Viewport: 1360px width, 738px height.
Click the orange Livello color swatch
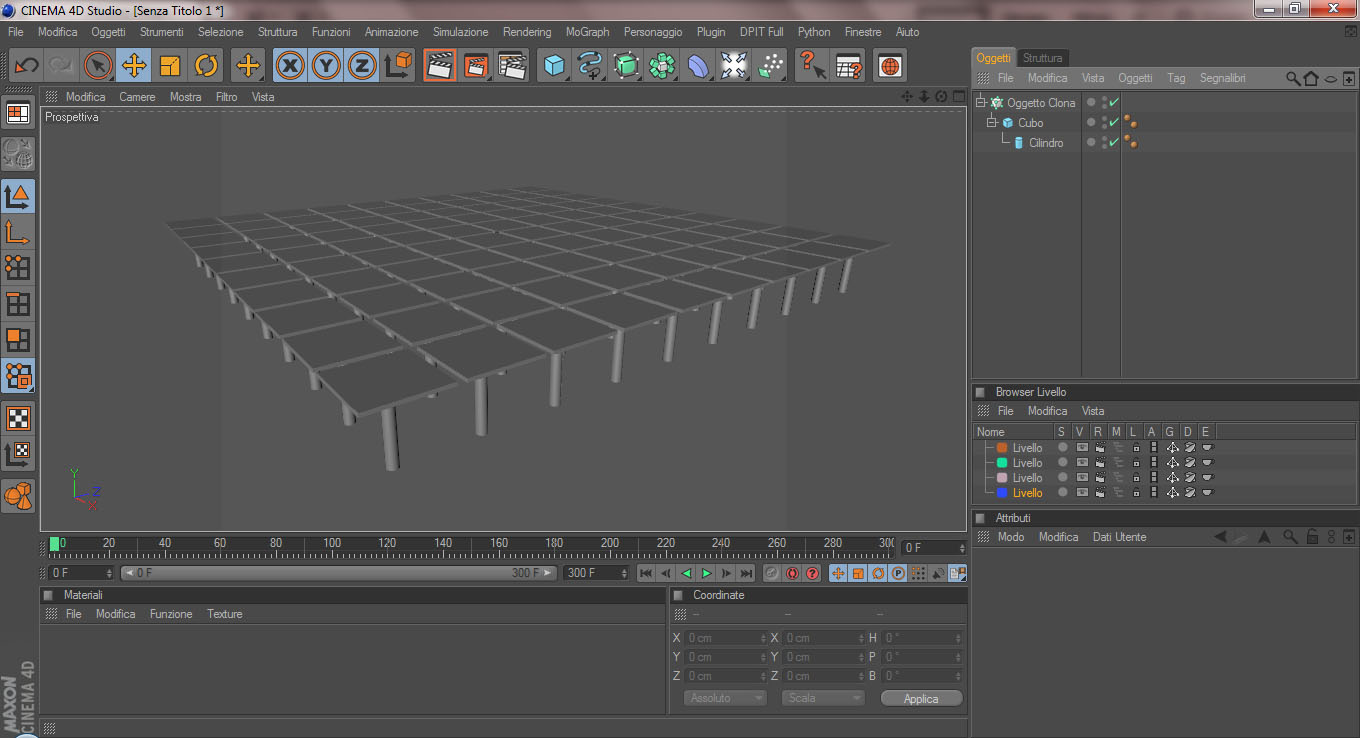click(1002, 448)
